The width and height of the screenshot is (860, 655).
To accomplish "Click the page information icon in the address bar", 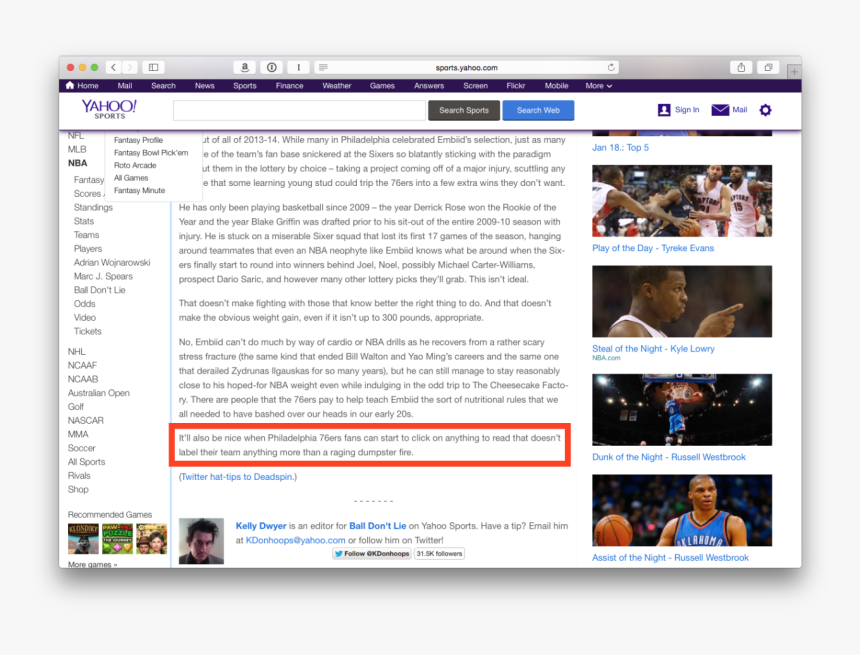I will [271, 66].
